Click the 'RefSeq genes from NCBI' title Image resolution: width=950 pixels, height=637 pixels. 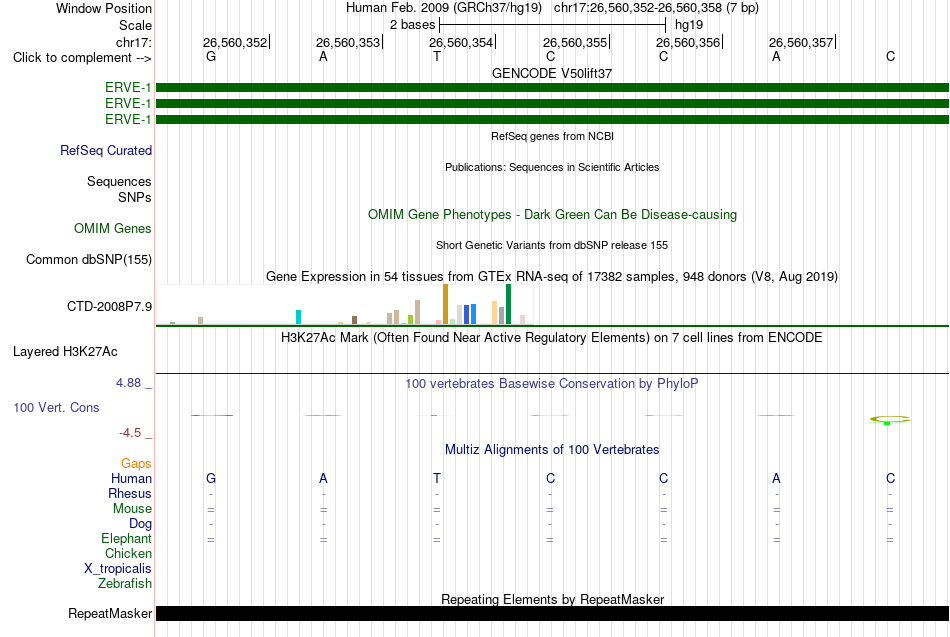(x=553, y=136)
